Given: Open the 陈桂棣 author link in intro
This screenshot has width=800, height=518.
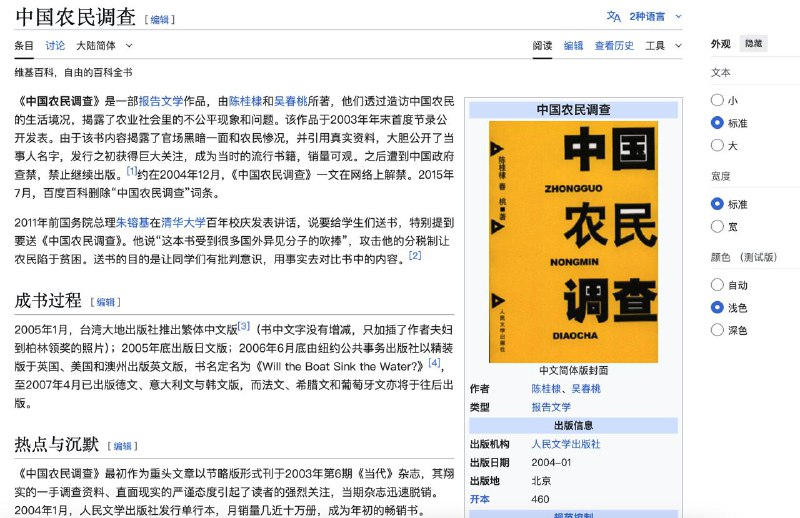Looking at the screenshot, I should click(245, 101).
